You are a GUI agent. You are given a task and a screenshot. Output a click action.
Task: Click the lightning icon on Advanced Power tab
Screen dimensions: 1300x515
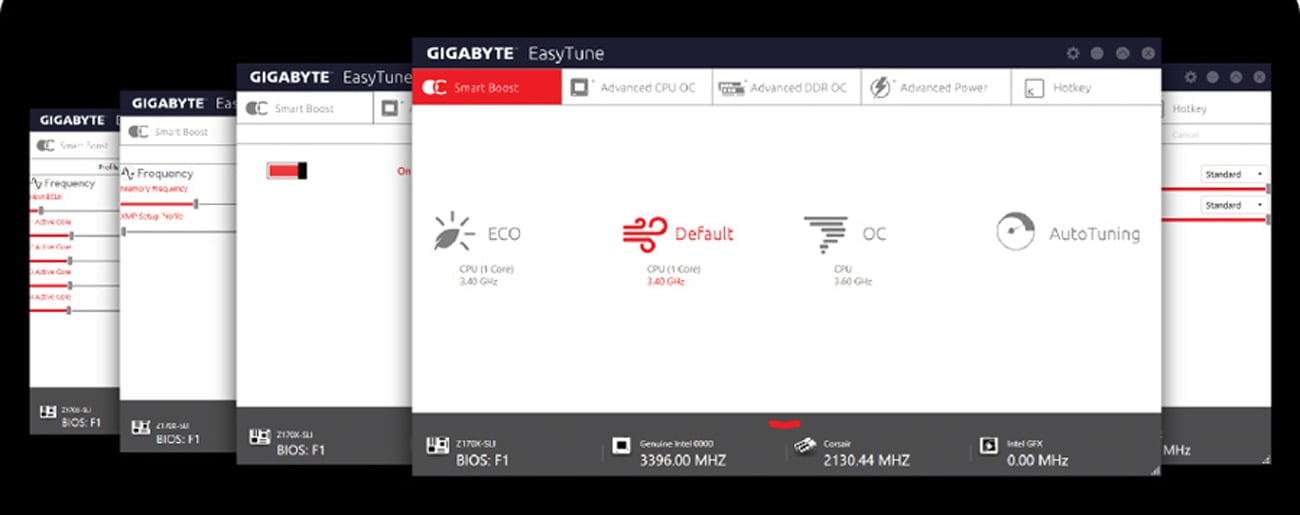tap(880, 87)
